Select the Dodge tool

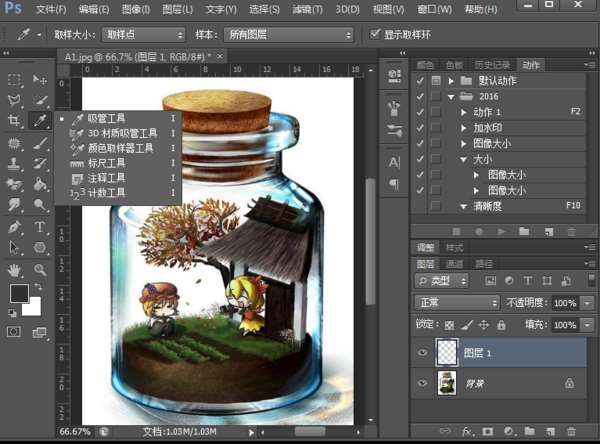coord(40,205)
